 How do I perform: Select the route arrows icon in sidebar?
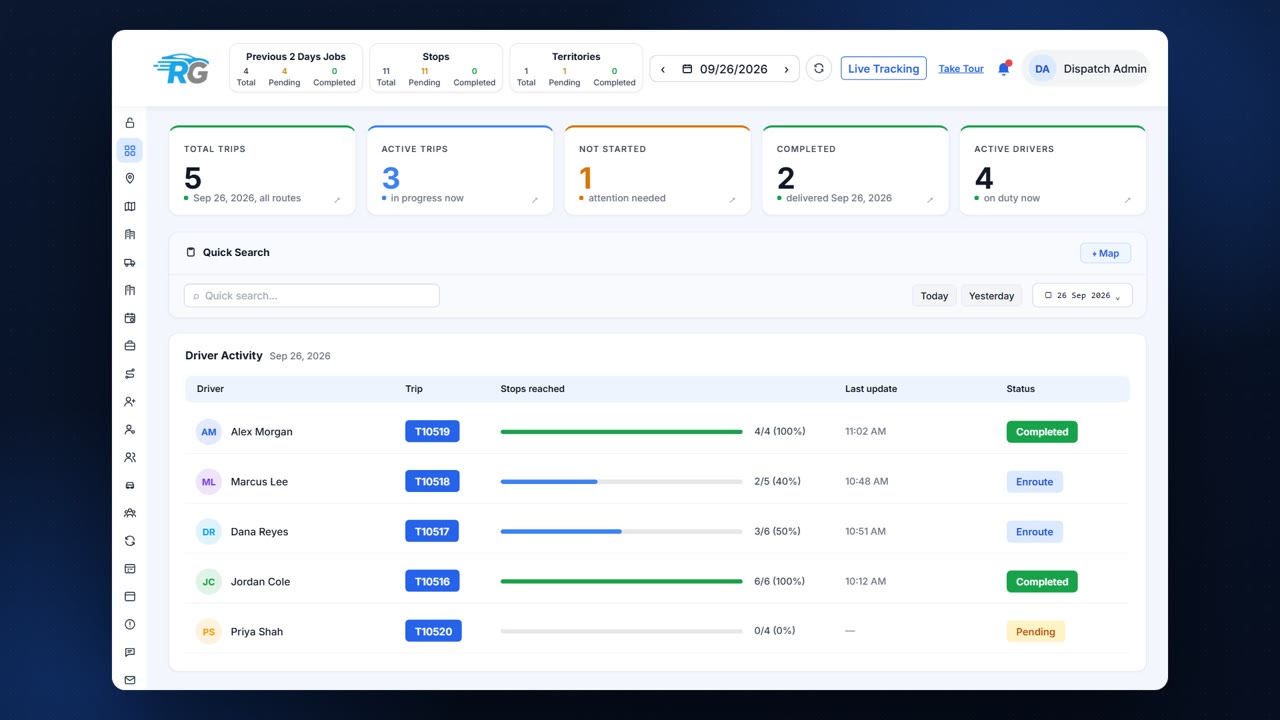[129, 374]
